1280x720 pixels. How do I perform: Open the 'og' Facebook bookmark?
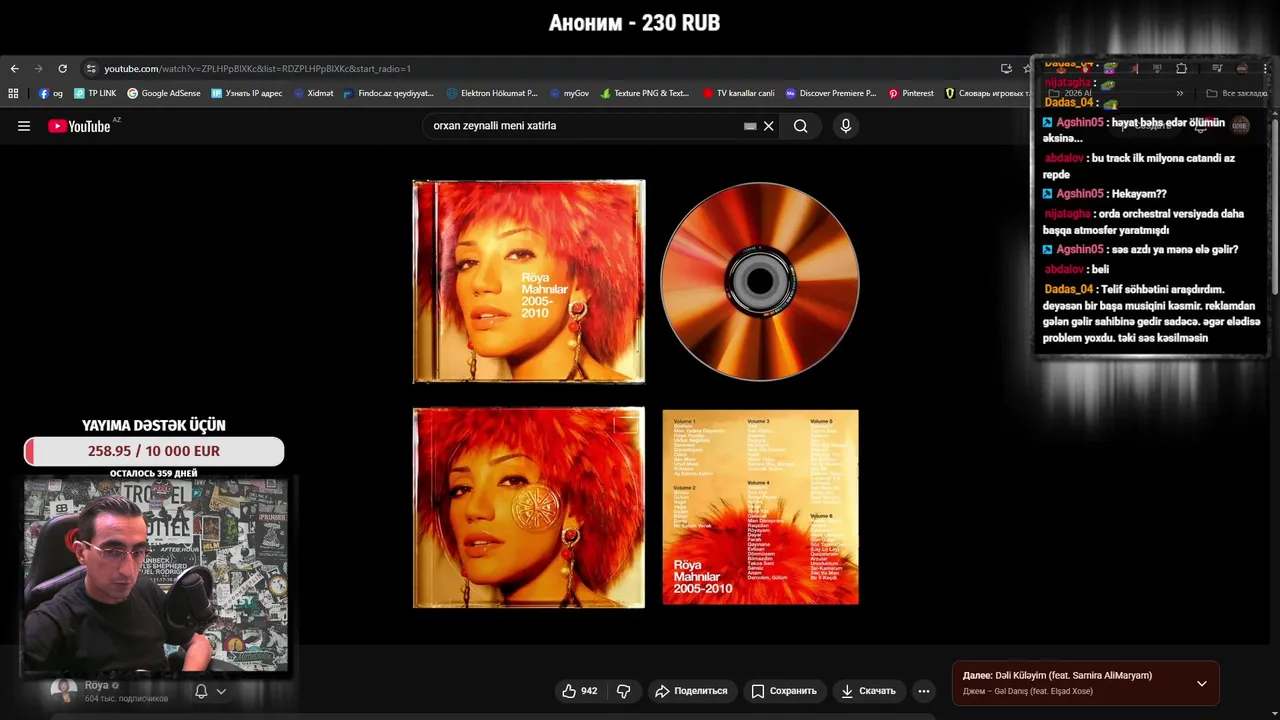coord(51,93)
